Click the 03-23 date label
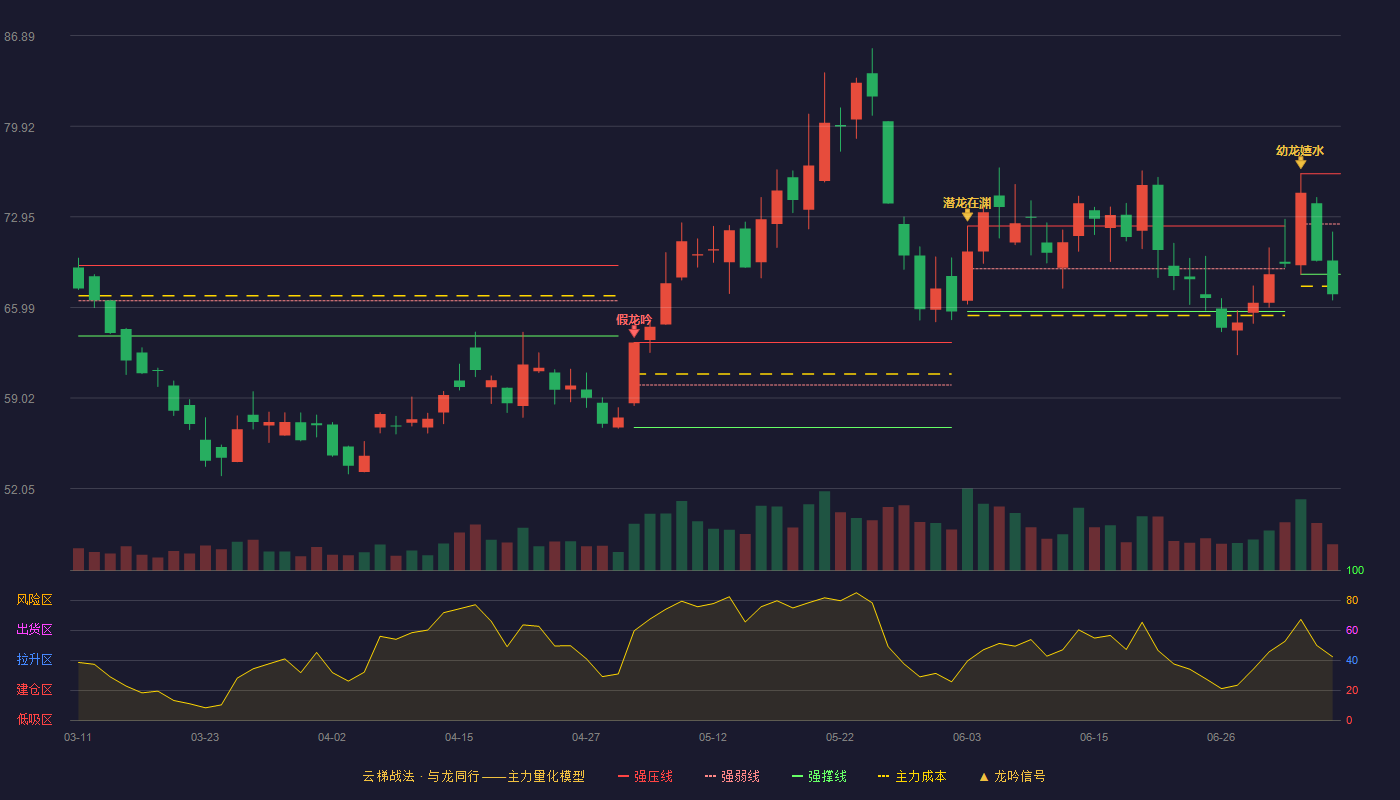1400x800 pixels. pos(205,738)
